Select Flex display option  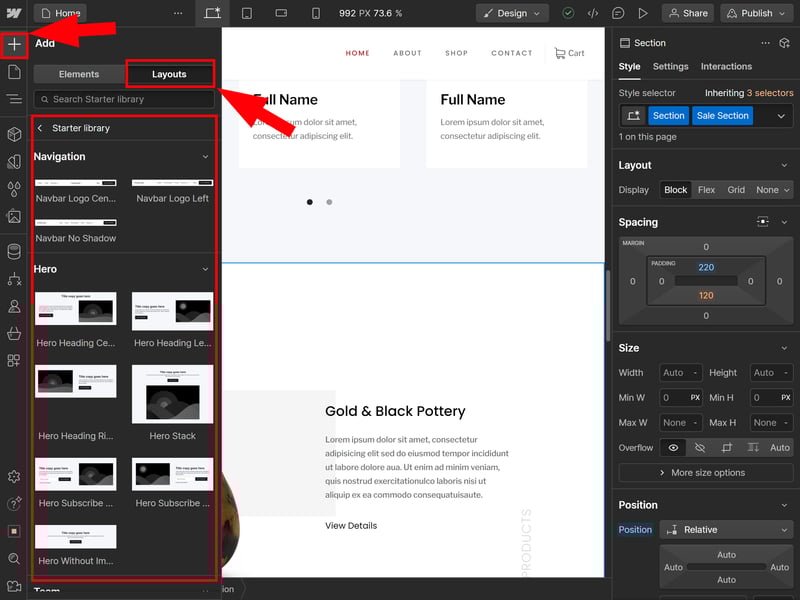click(706, 190)
